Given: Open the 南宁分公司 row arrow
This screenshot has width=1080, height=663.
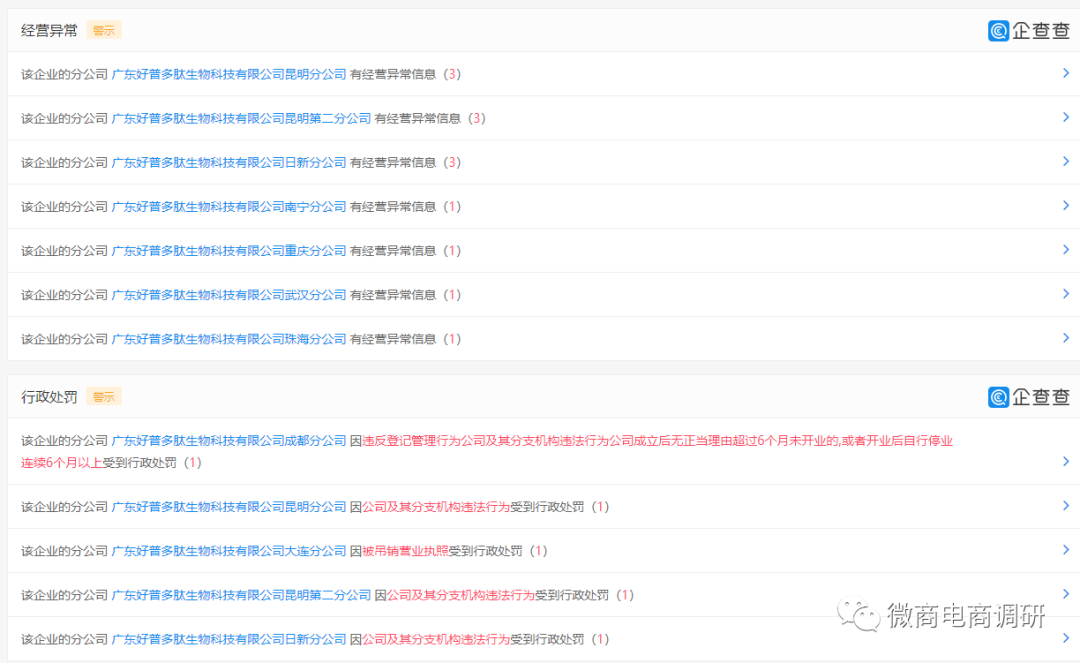Looking at the screenshot, I should pos(1066,205).
